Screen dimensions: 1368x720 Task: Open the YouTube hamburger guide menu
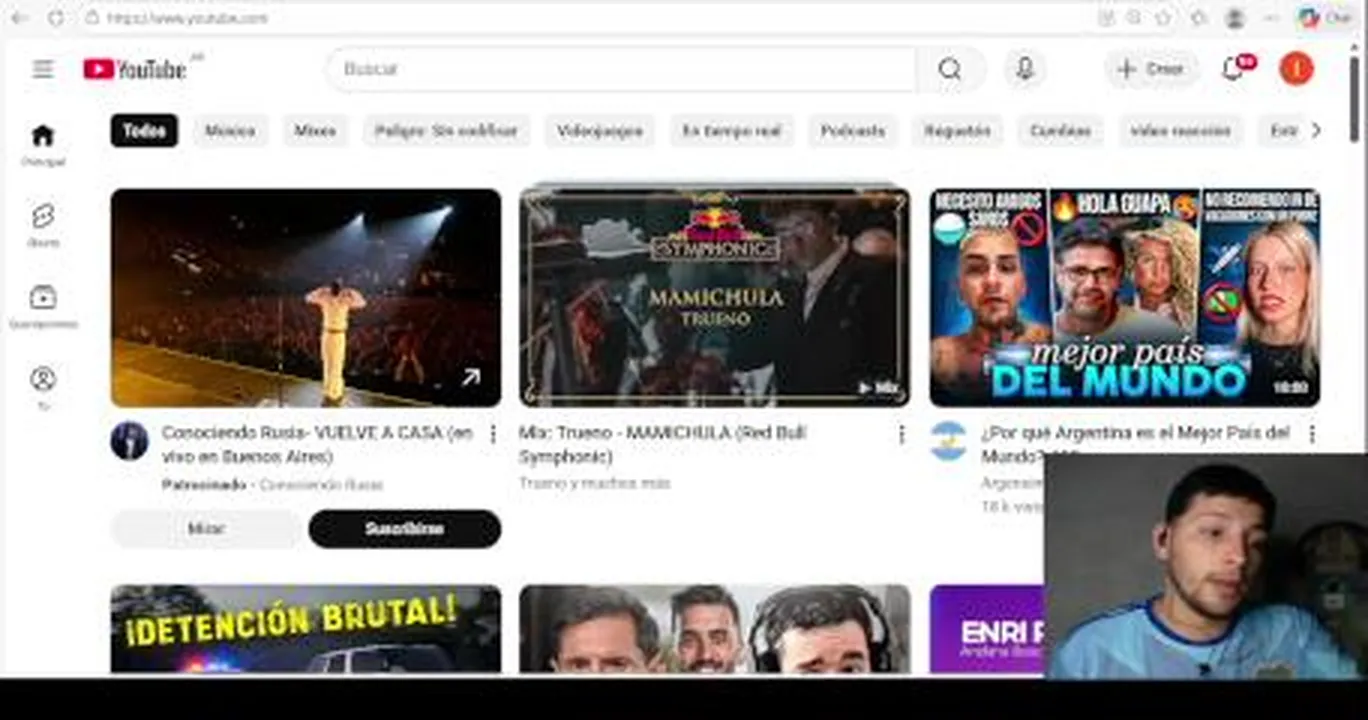(43, 69)
